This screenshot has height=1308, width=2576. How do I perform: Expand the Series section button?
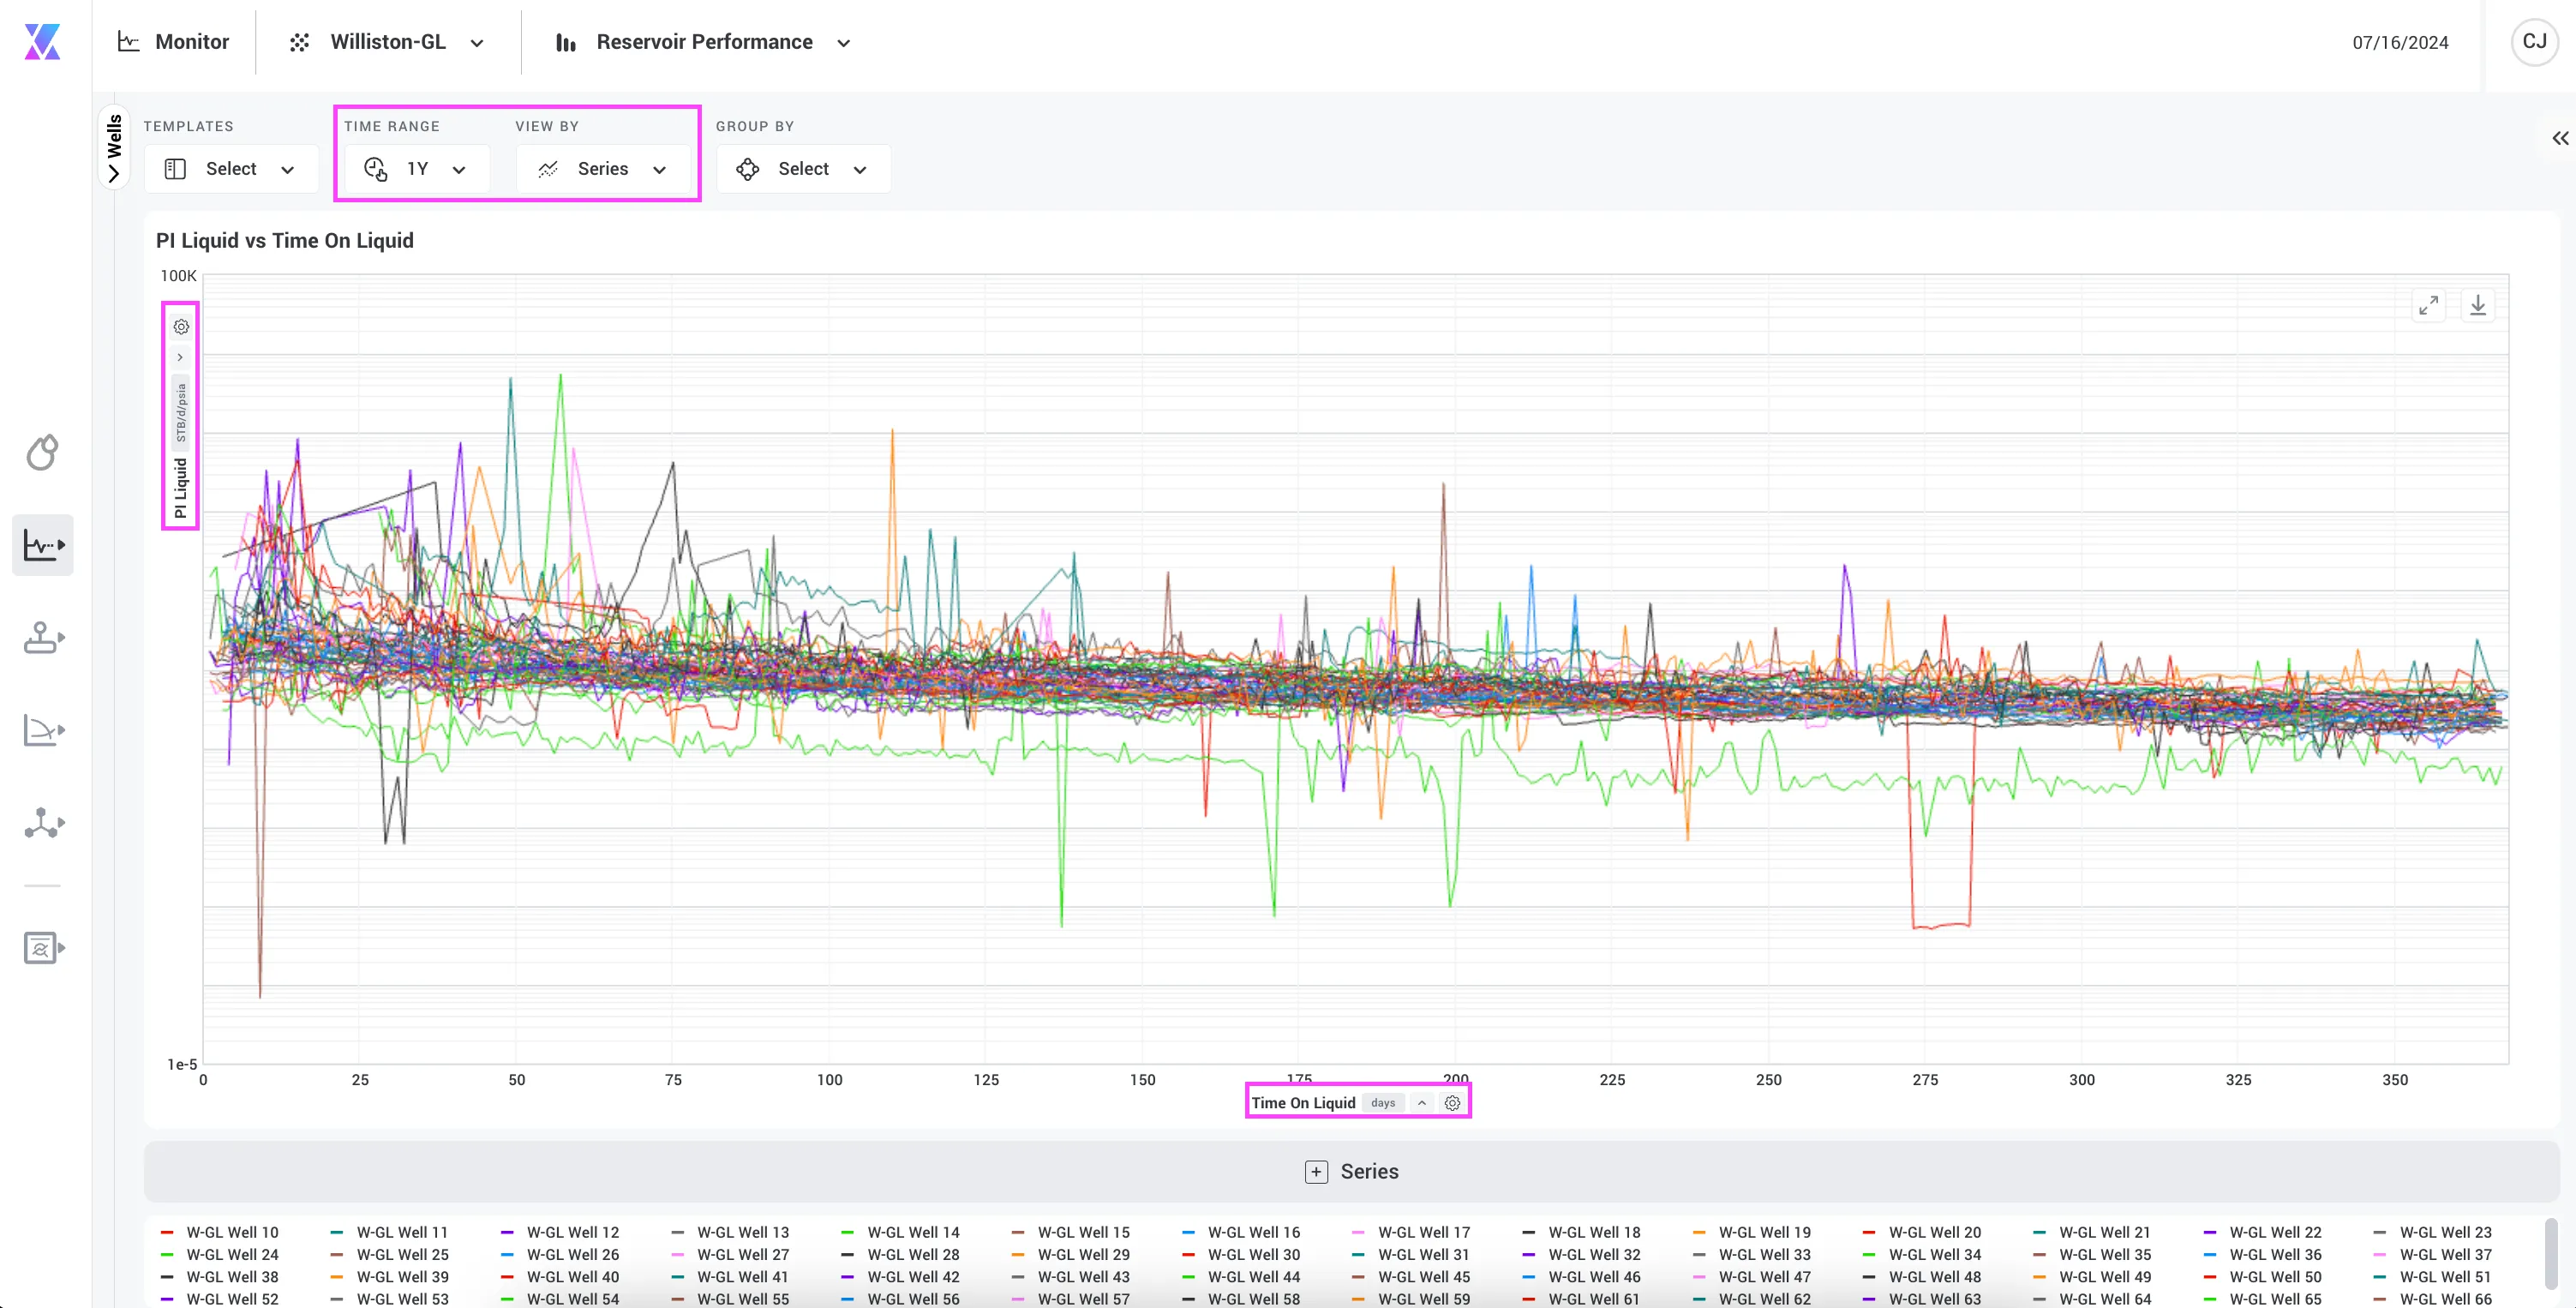pos(1351,1171)
